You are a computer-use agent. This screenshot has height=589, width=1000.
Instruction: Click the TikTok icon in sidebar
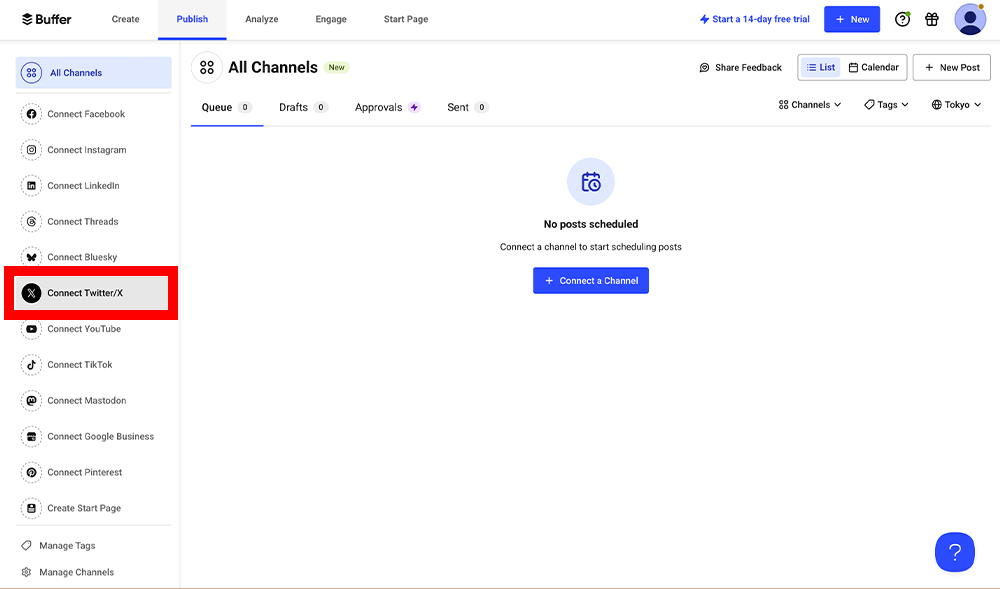31,365
